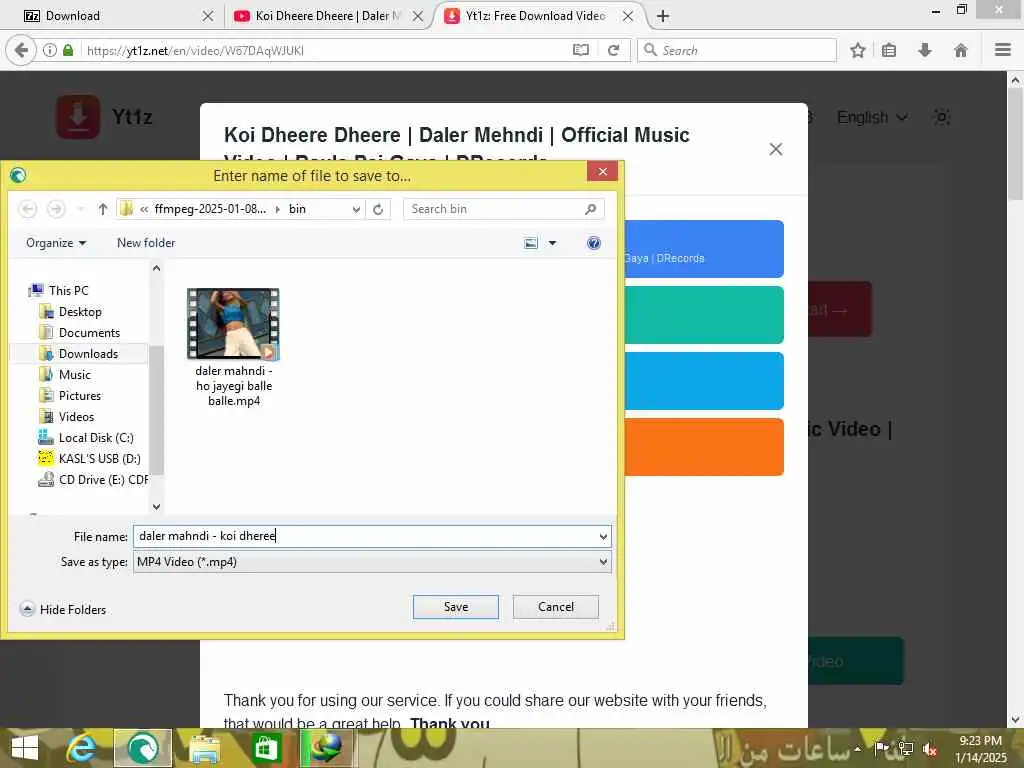This screenshot has height=768, width=1024.
Task: Open the Windows Store taskbar icon
Action: click(266, 748)
